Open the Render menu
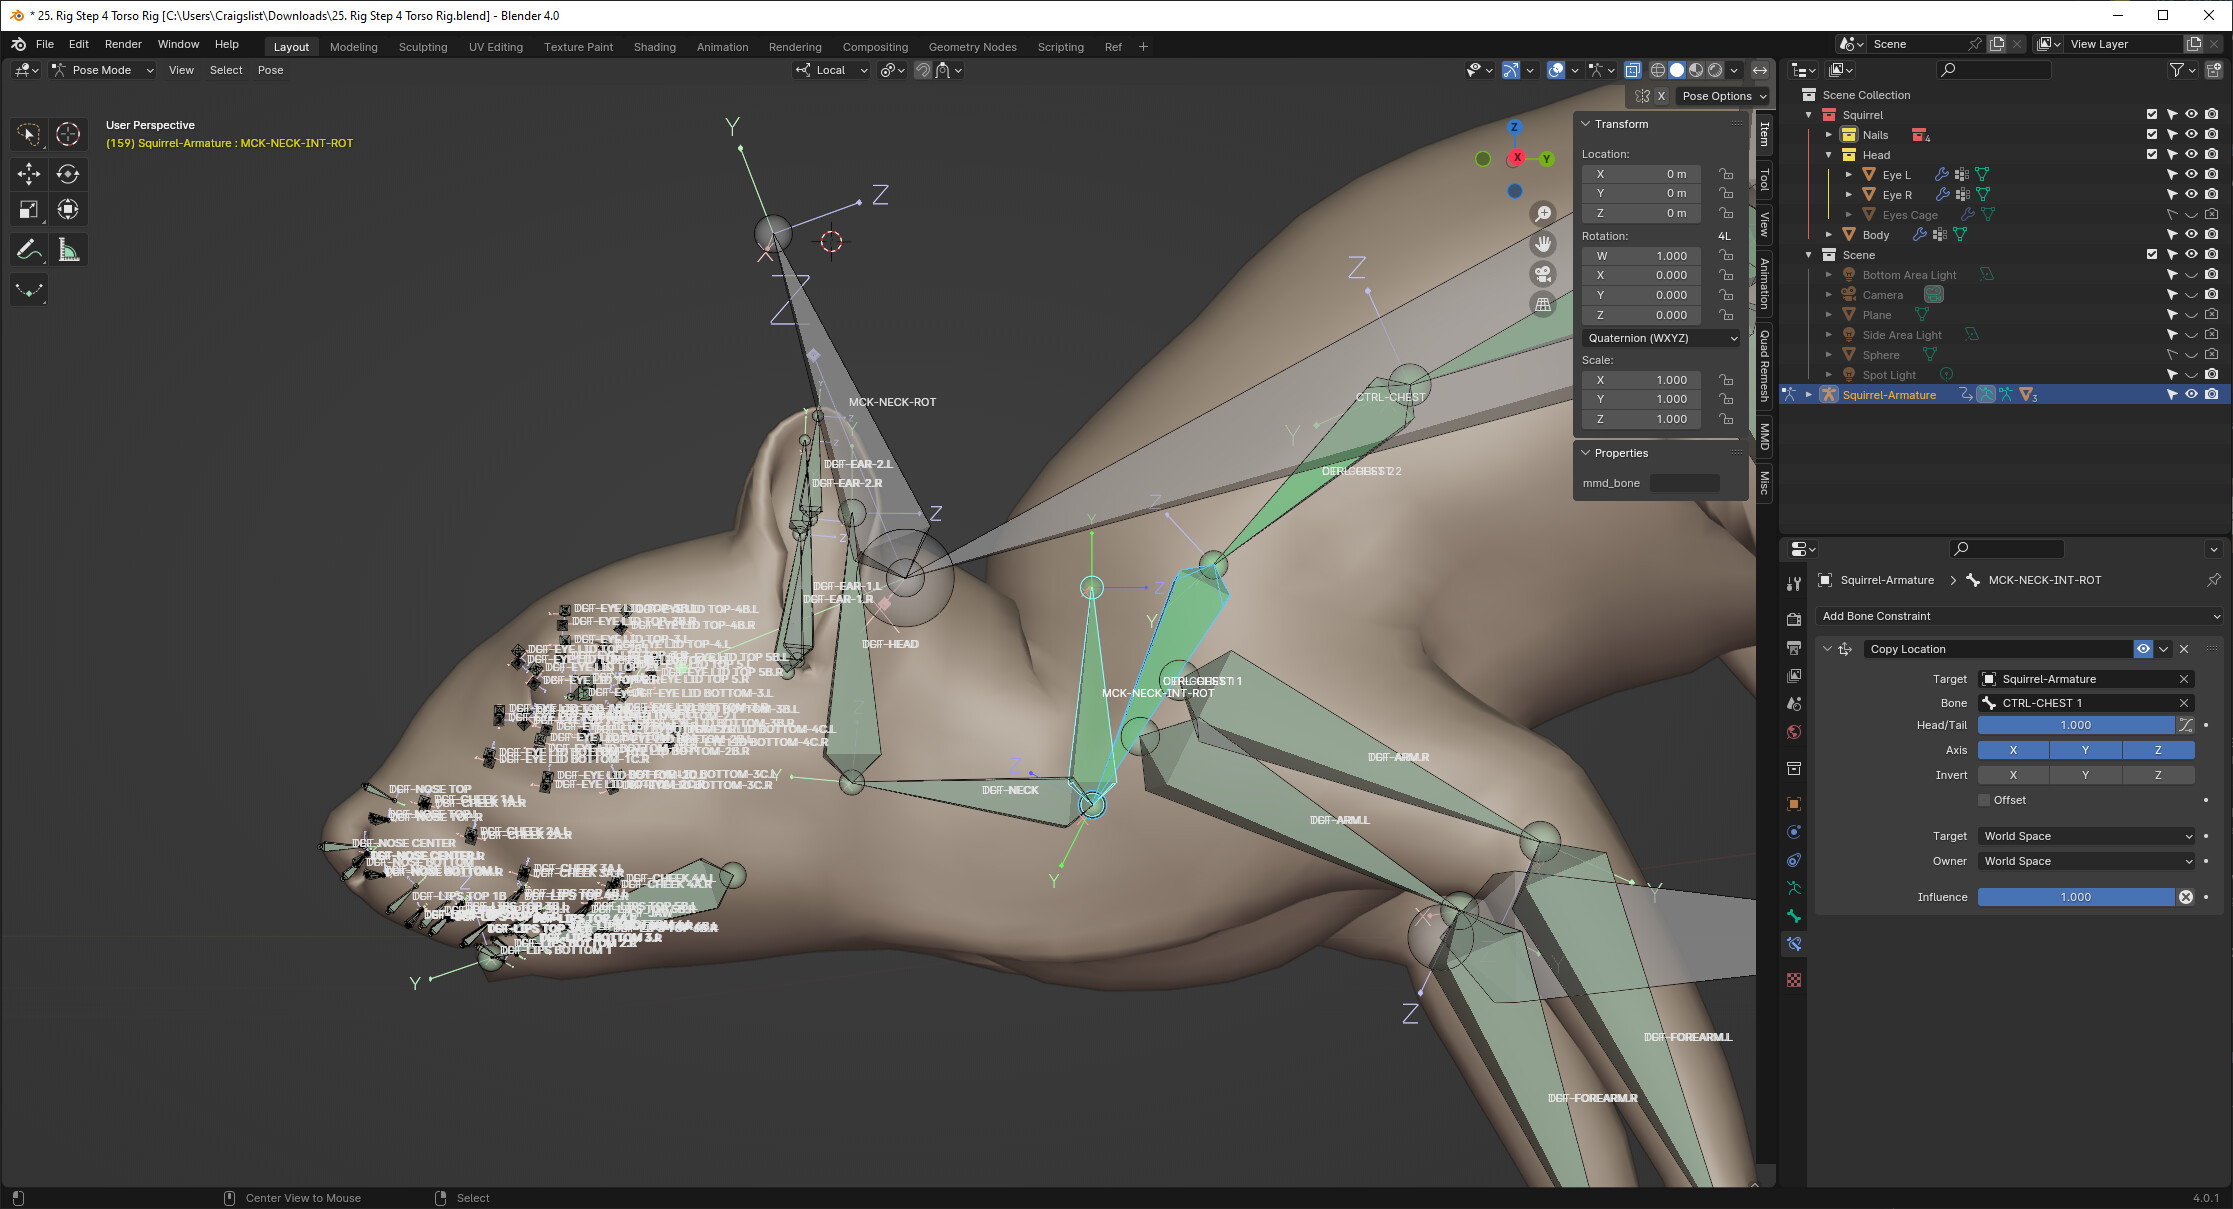The height and width of the screenshot is (1209, 2233). (123, 45)
